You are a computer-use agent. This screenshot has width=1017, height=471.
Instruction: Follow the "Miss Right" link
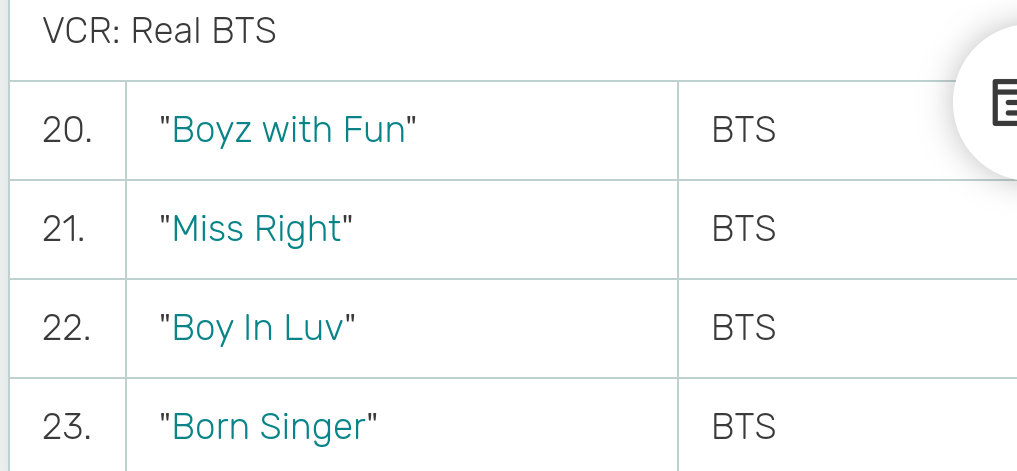tap(257, 229)
